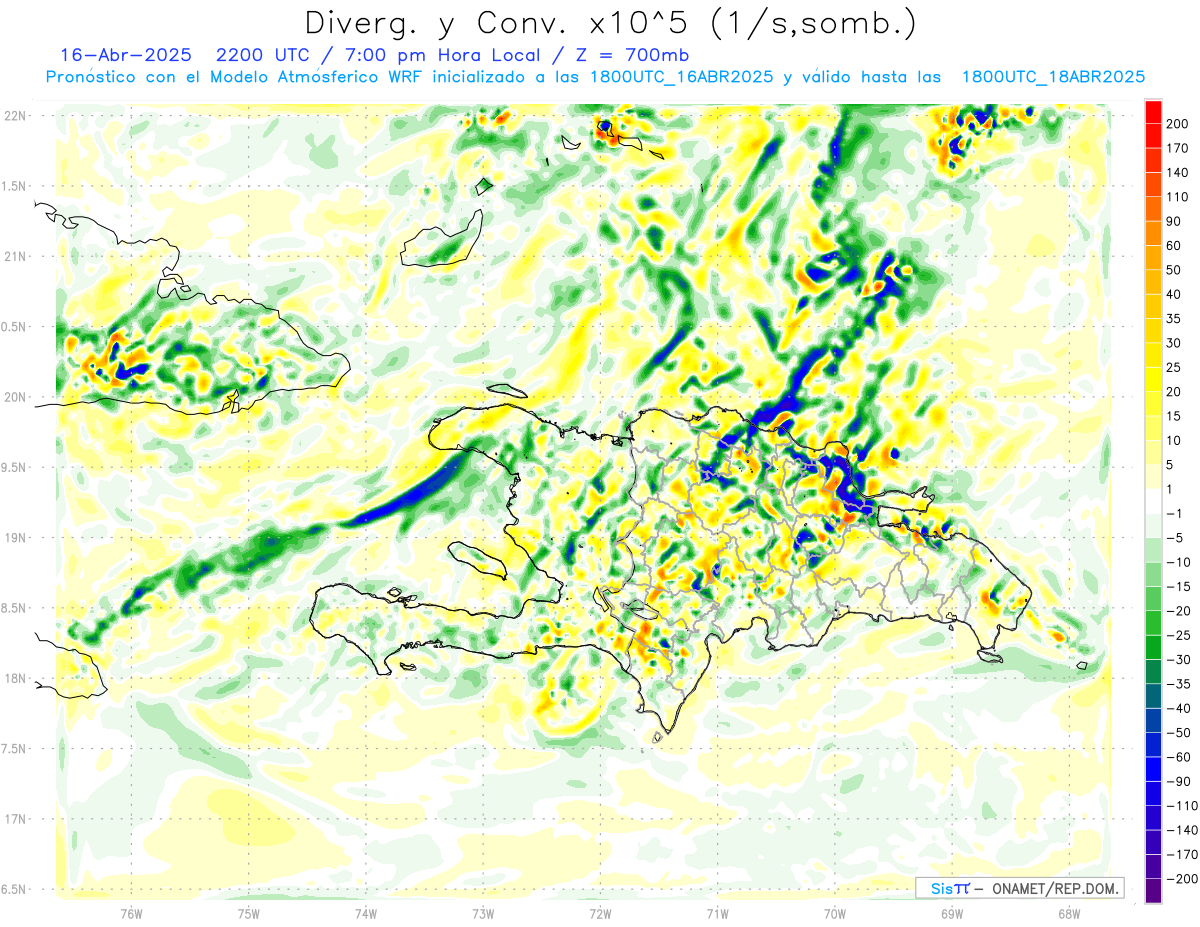Click the colorbar value '-90'
The image size is (1200, 927).
pos(1179,782)
